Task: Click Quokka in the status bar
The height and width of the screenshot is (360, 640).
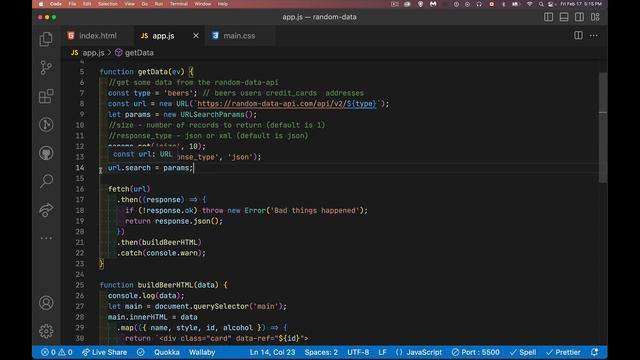Action: tap(167, 352)
